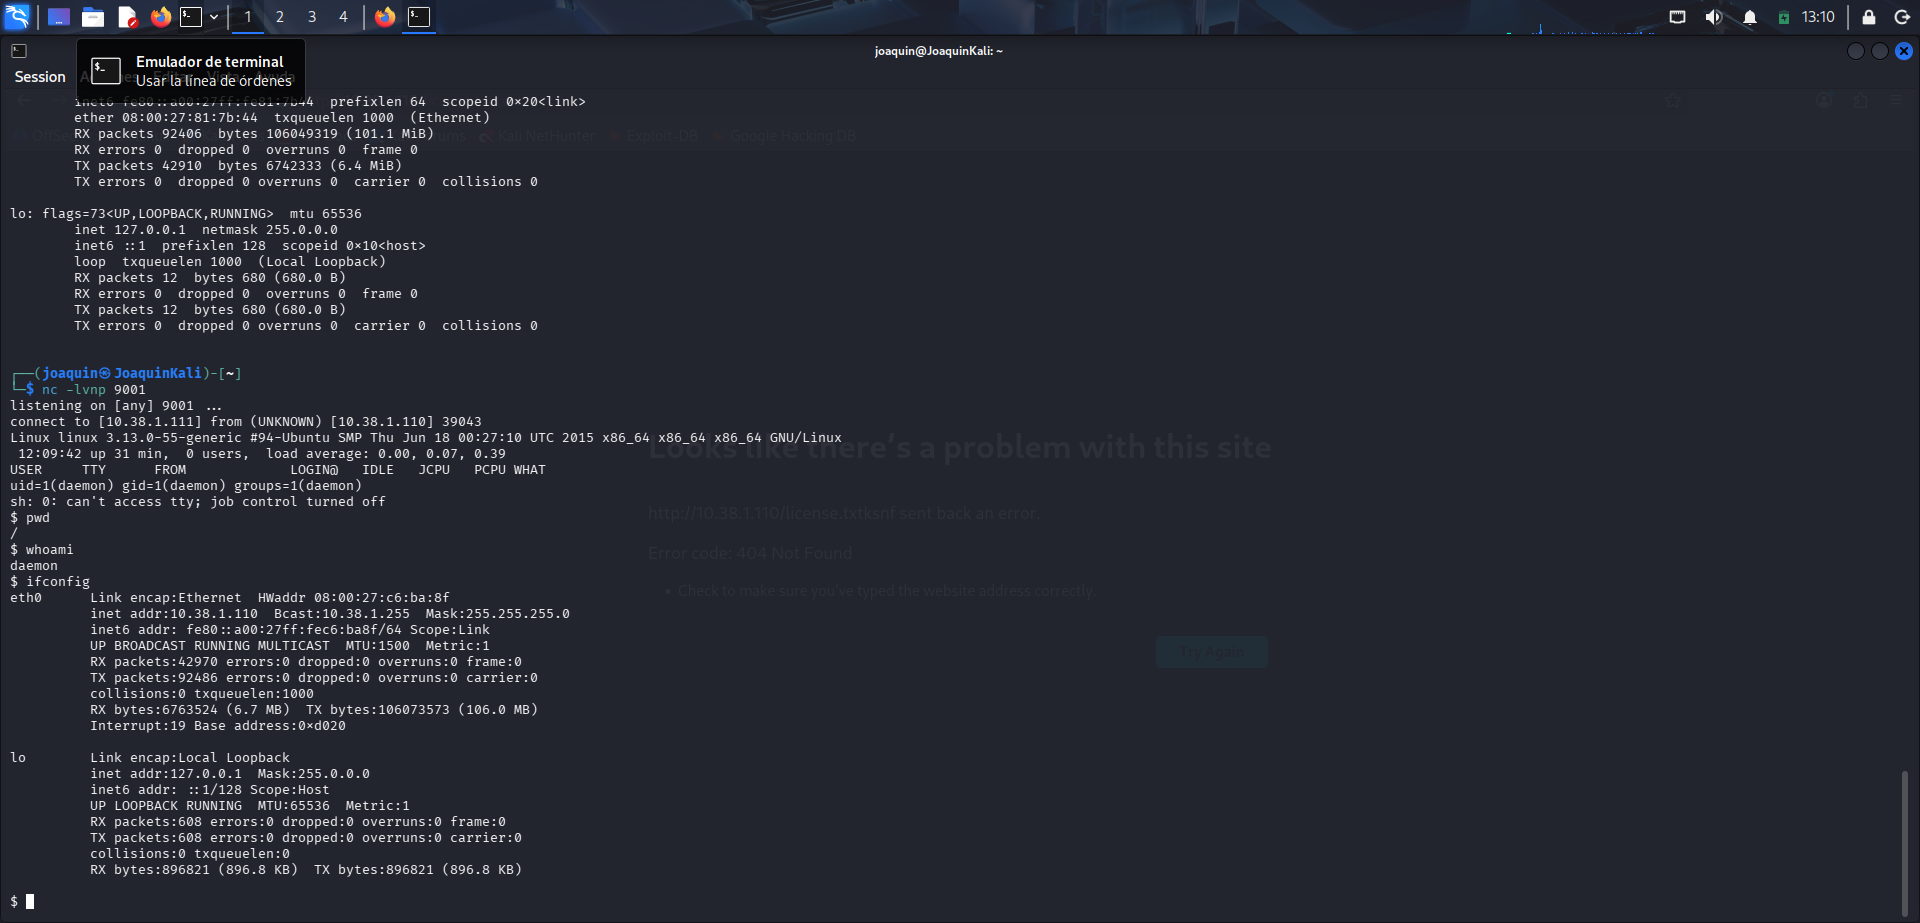Open the terminal launcher dropdown arrow
Image resolution: width=1920 pixels, height=923 pixels.
tap(213, 16)
